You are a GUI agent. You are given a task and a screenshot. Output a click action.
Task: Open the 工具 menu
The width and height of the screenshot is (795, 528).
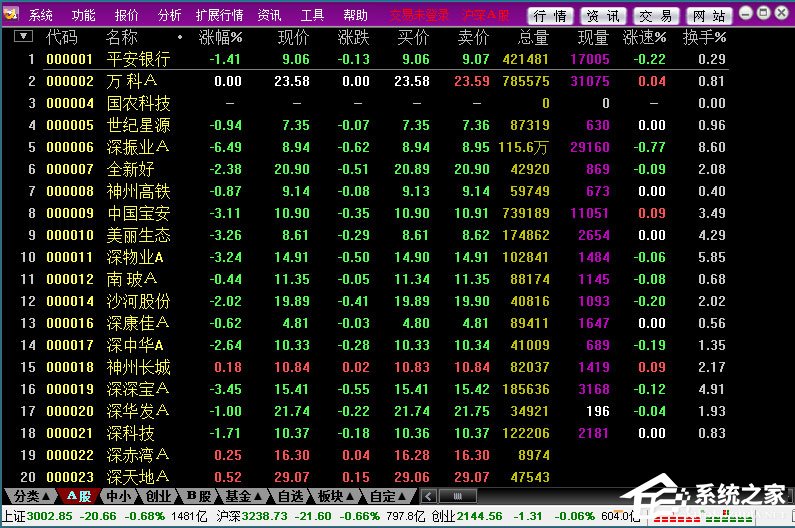312,15
